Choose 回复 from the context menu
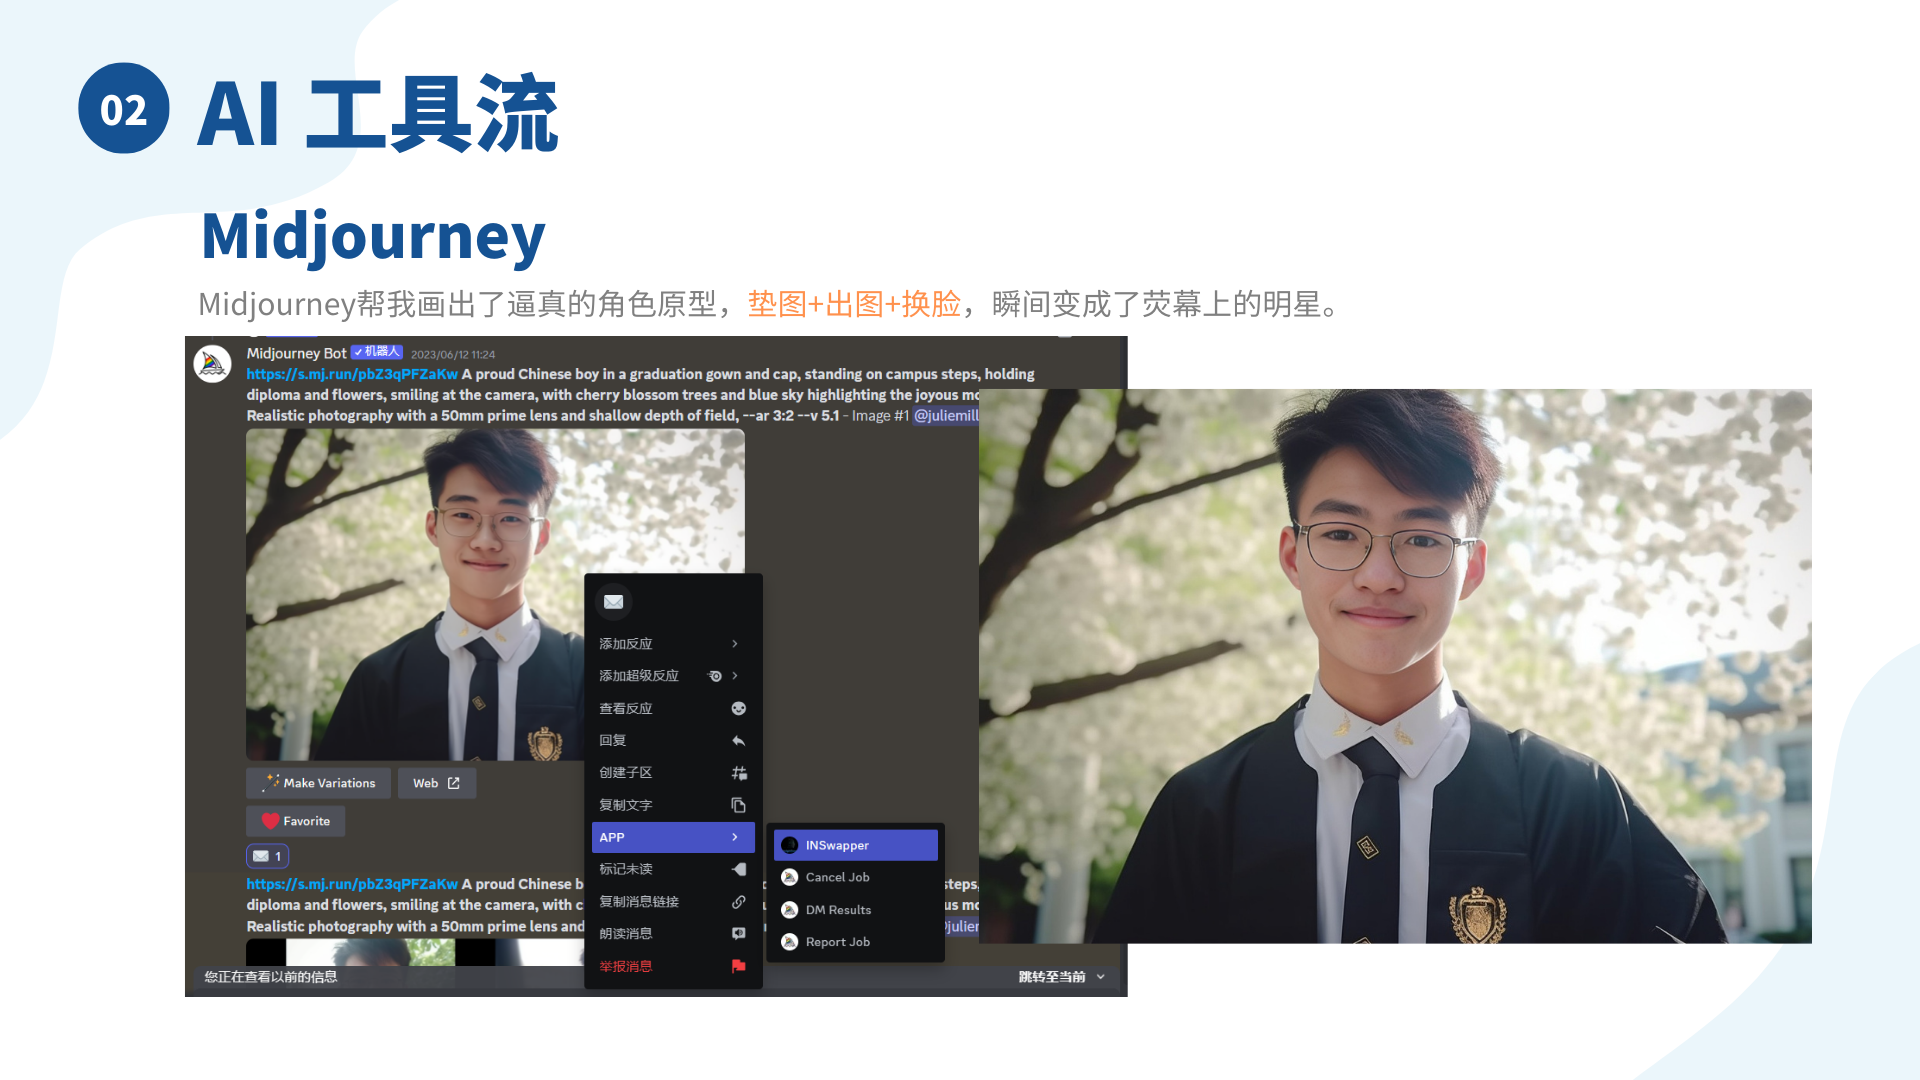Screen dimensions: 1920x1080 tap(673, 741)
